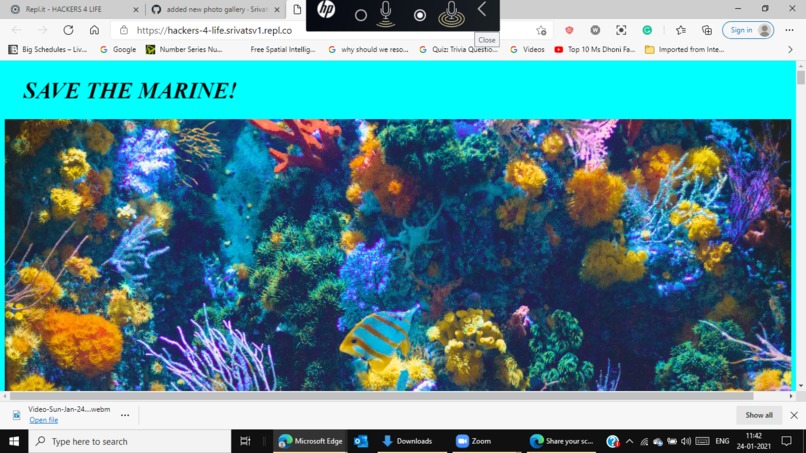Refresh the current page
This screenshot has width=806, height=453.
(x=68, y=30)
